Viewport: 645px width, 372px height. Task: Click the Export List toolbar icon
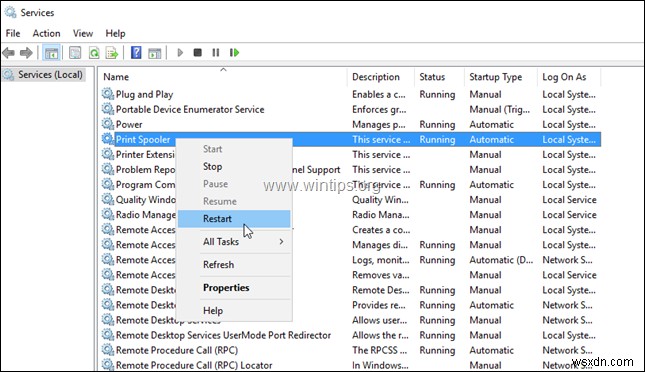112,53
